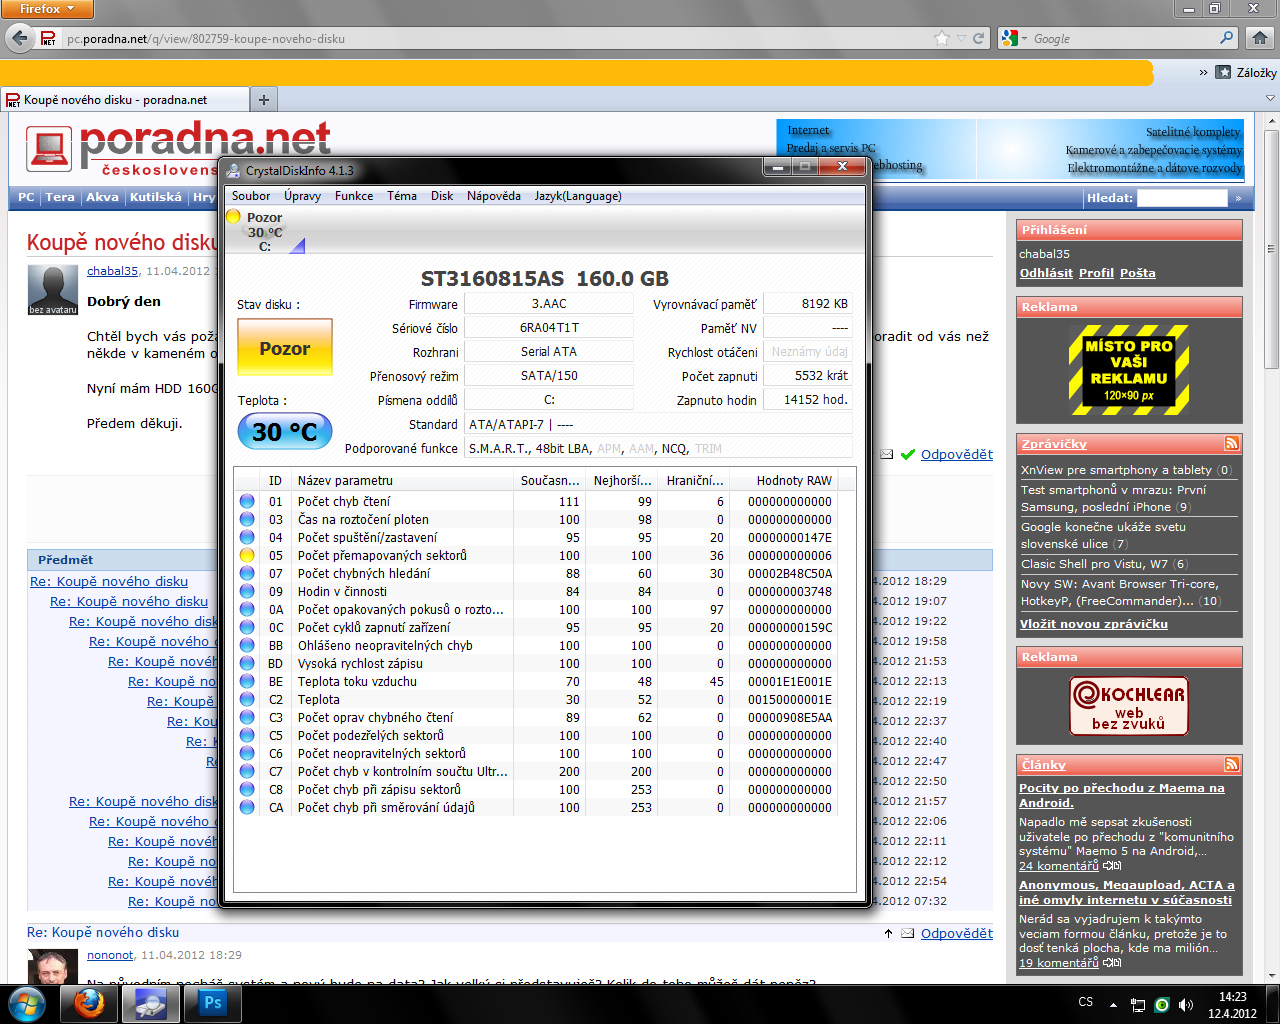The width and height of the screenshot is (1280, 1024).
Task: Open a new tab with plus button
Action: pyautogui.click(x=264, y=100)
